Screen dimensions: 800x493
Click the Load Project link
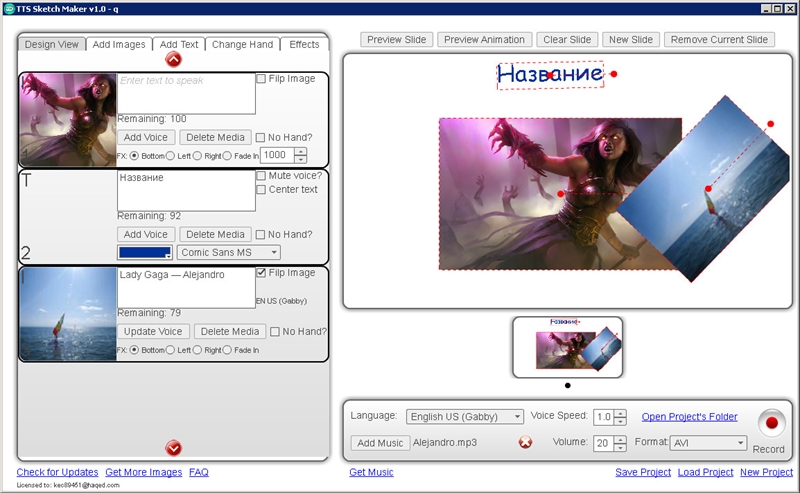705,472
